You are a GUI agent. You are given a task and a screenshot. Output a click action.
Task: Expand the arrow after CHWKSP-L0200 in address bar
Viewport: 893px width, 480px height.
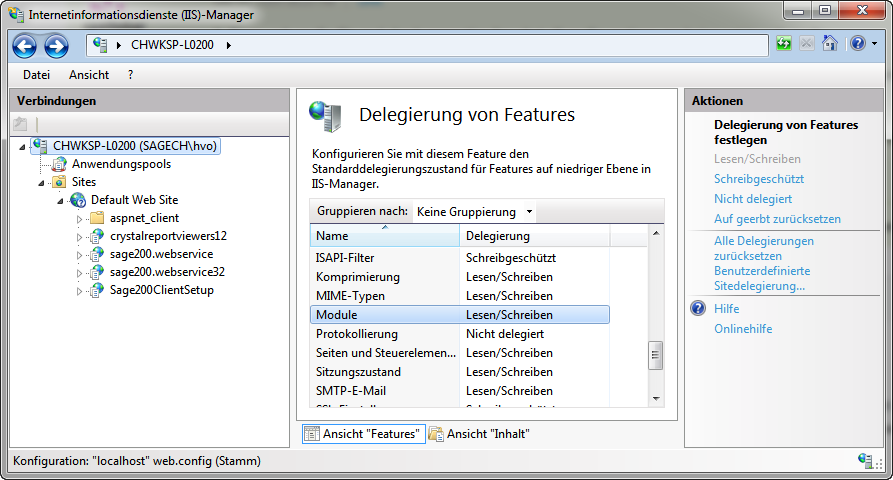tap(228, 45)
